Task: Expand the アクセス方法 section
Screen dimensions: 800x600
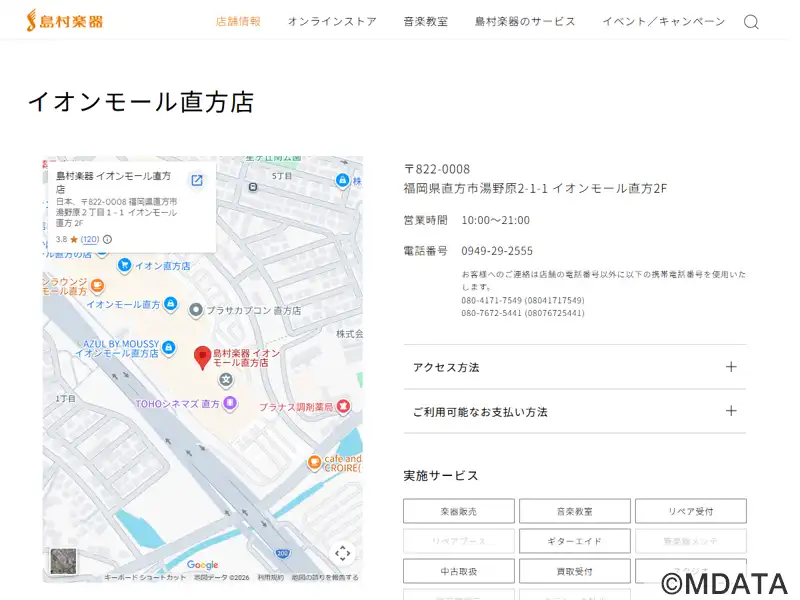Action: point(574,367)
